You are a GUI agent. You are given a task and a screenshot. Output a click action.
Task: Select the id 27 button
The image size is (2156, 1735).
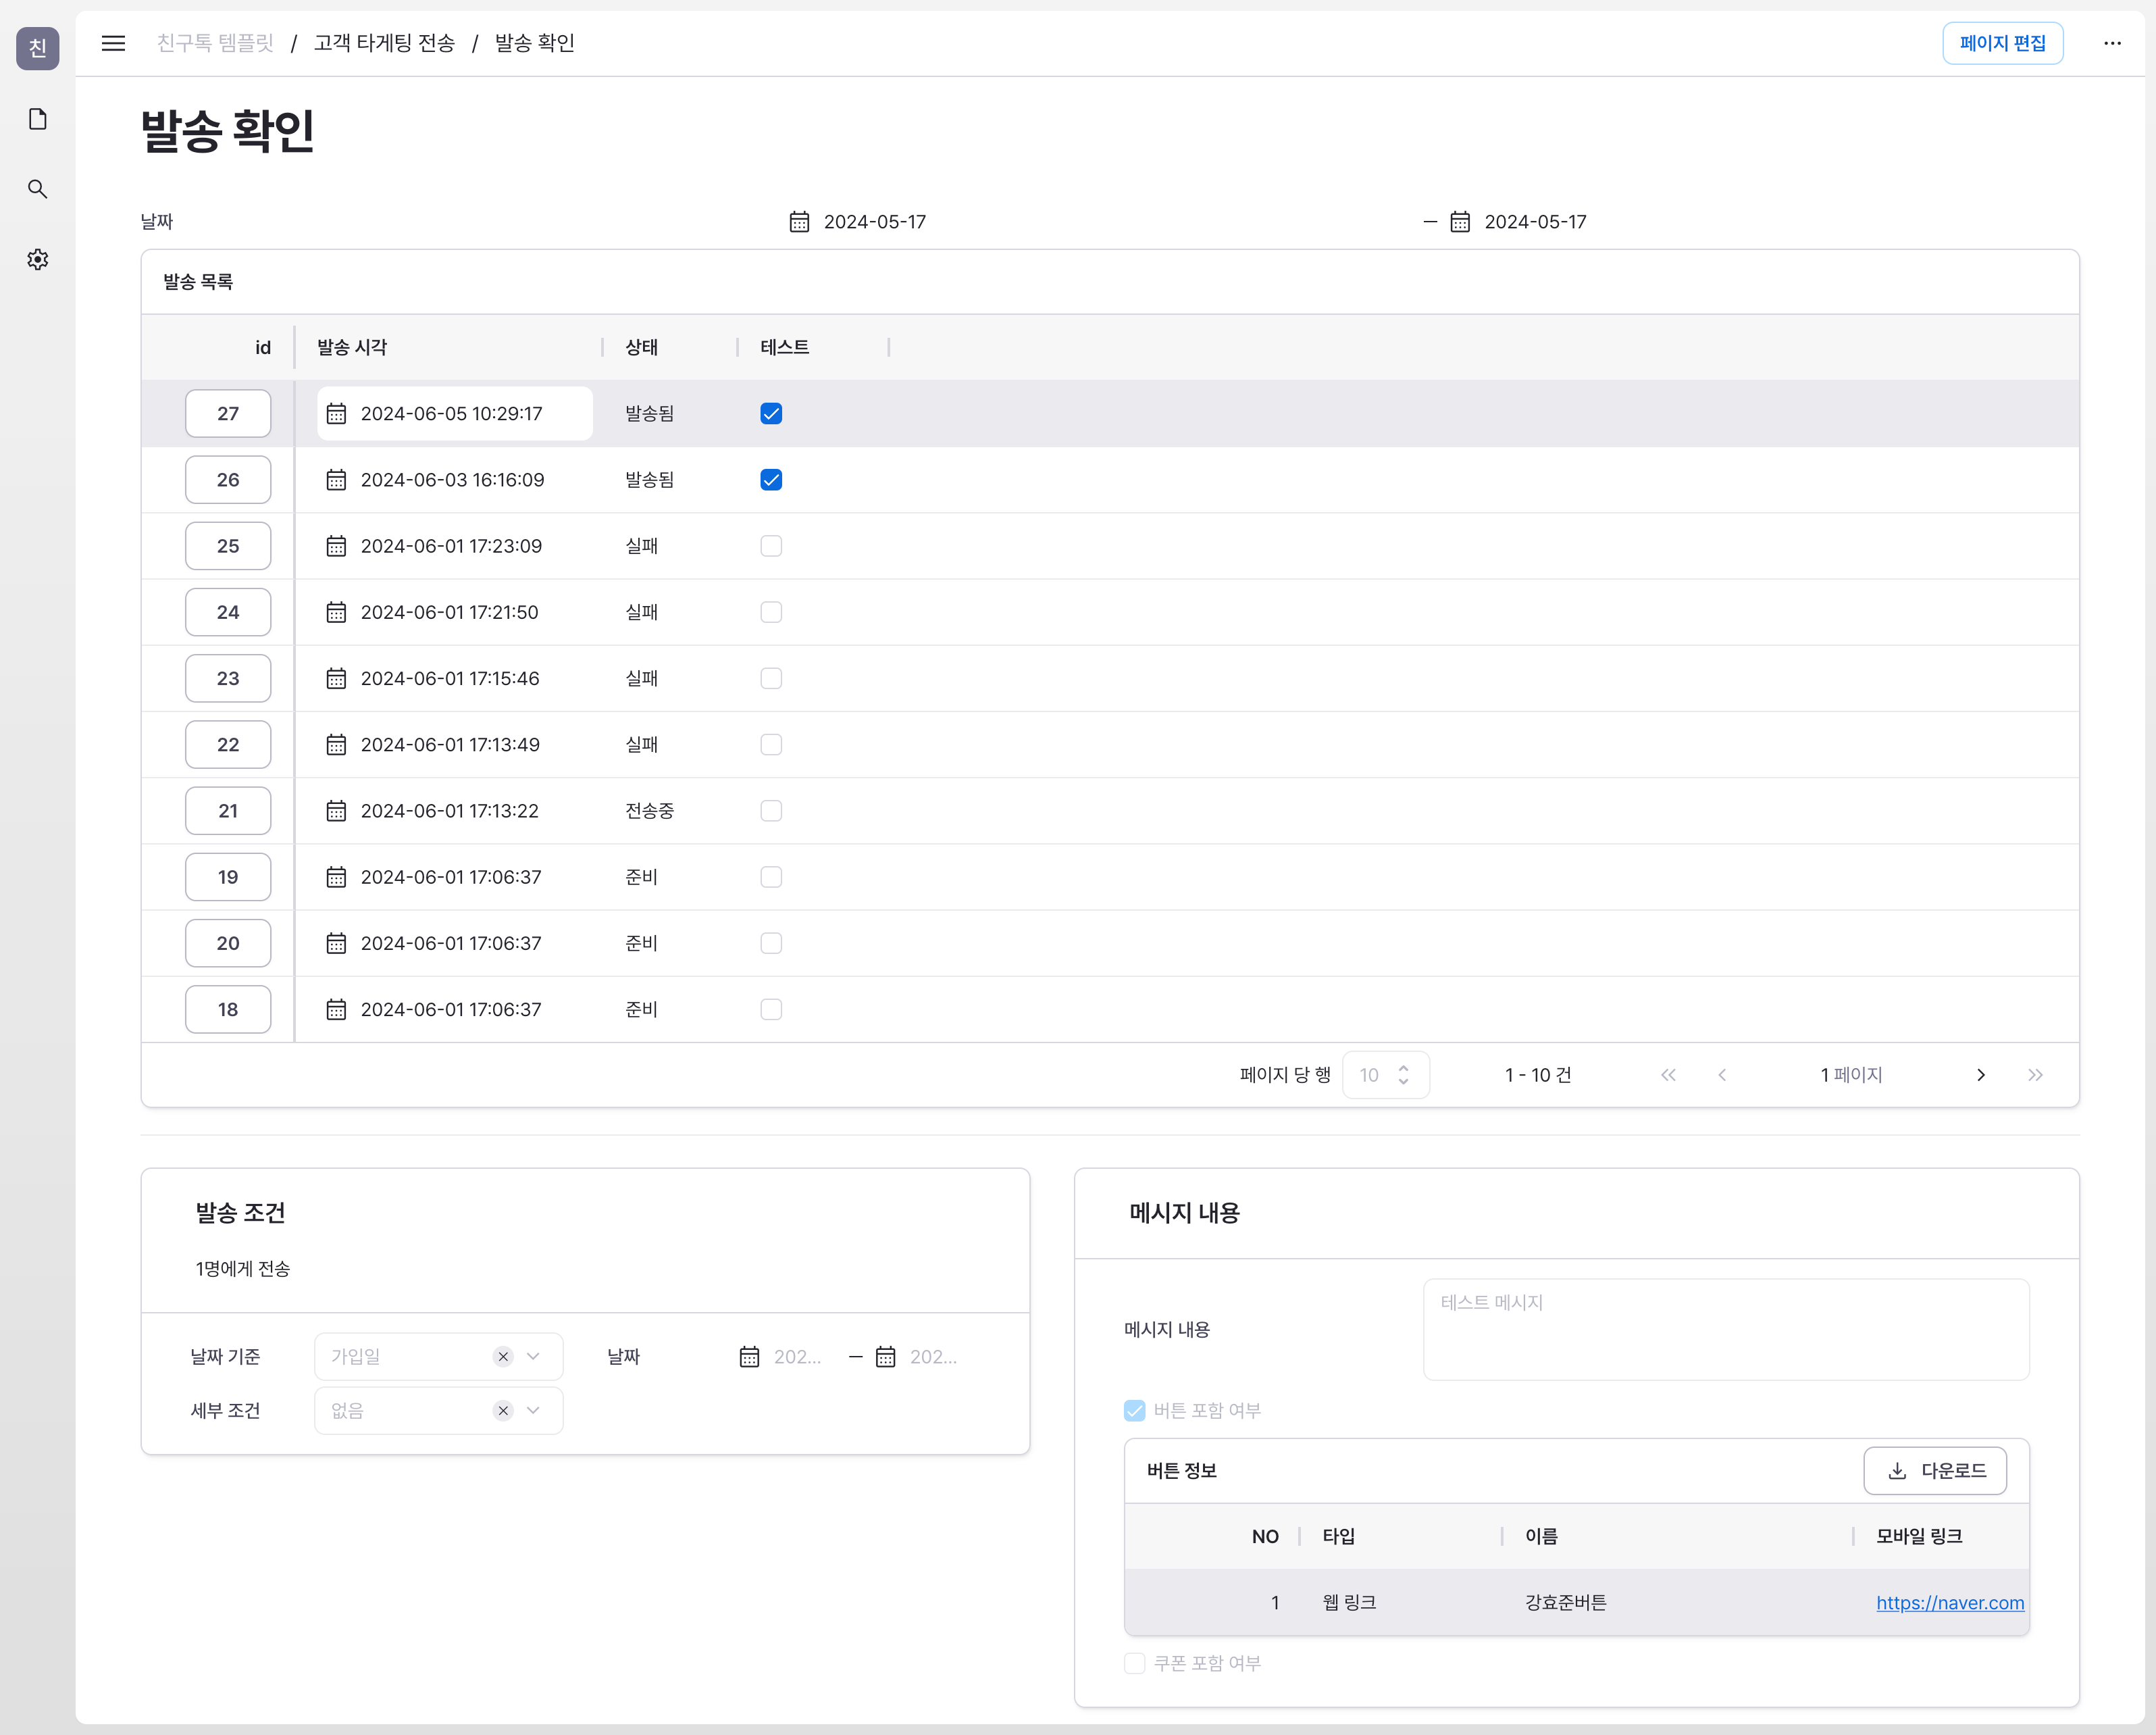[x=228, y=414]
